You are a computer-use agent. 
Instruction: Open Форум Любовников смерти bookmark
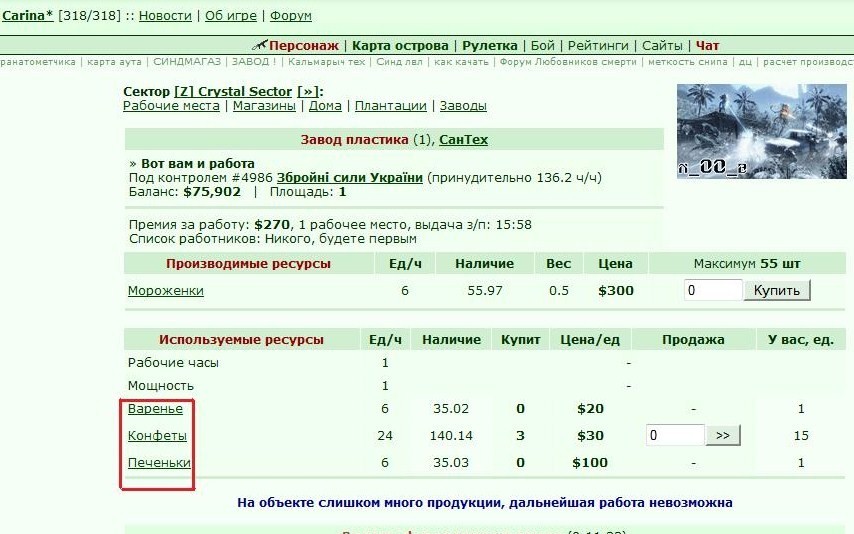[x=568, y=62]
